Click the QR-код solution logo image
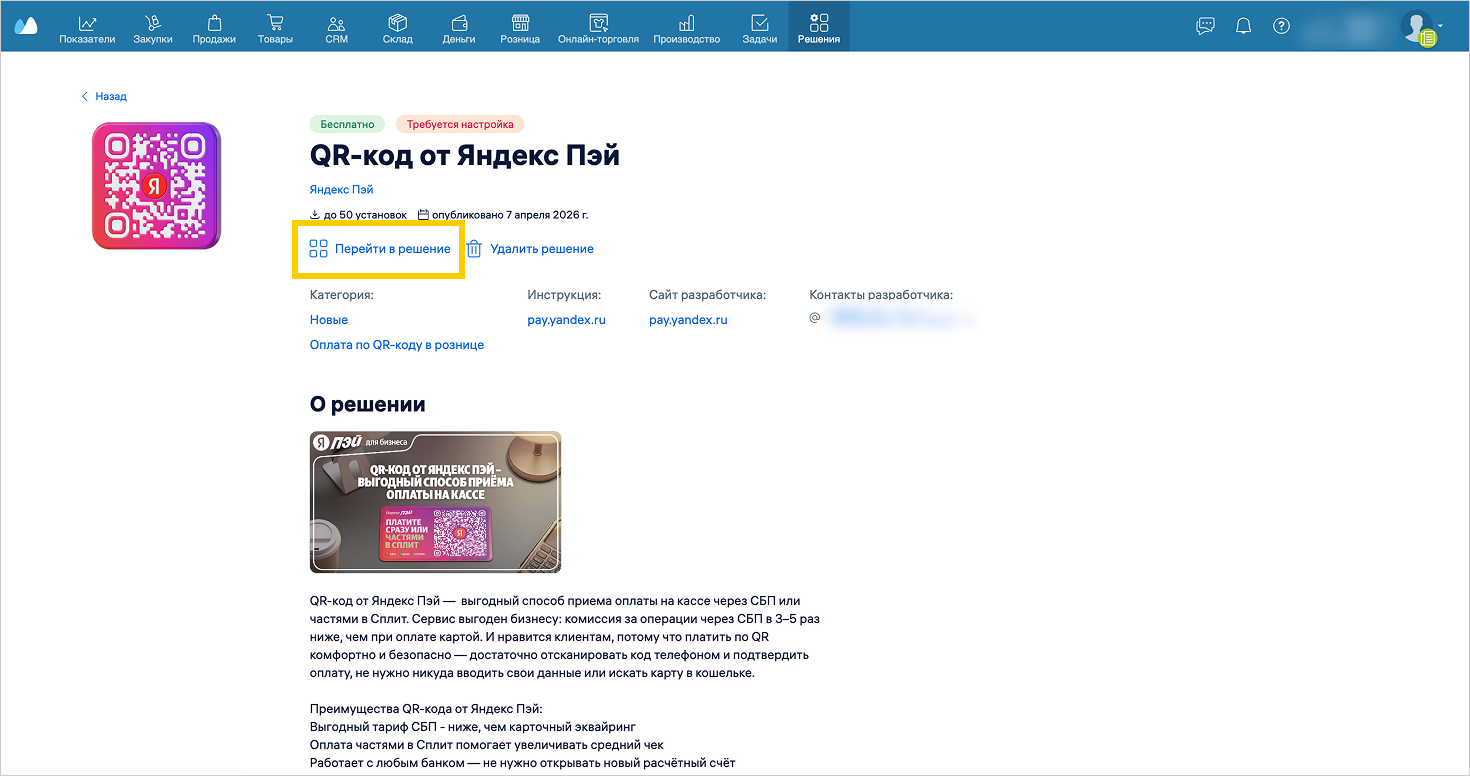This screenshot has width=1470, height=776. coord(156,186)
